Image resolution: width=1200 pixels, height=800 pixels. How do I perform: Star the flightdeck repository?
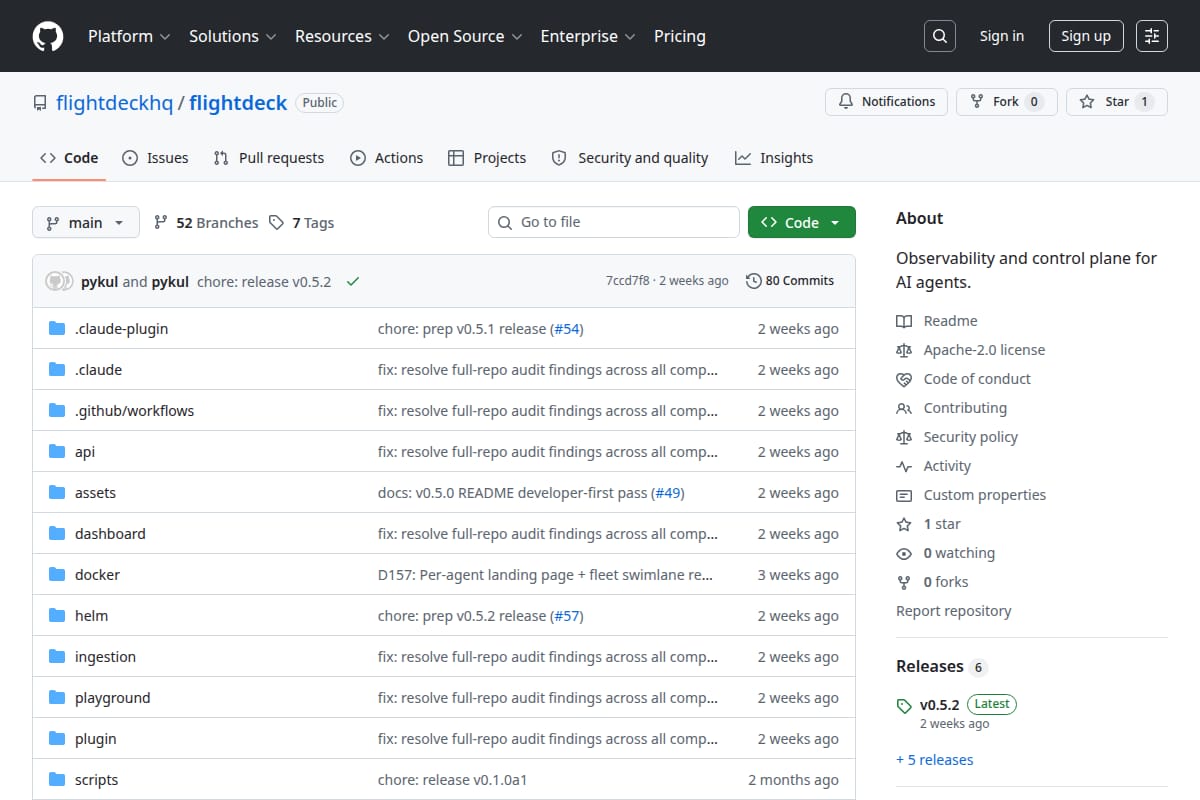[1117, 102]
